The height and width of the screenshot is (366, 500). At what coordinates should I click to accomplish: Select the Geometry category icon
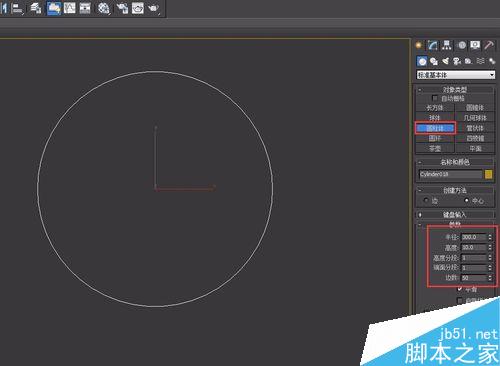tap(422, 61)
